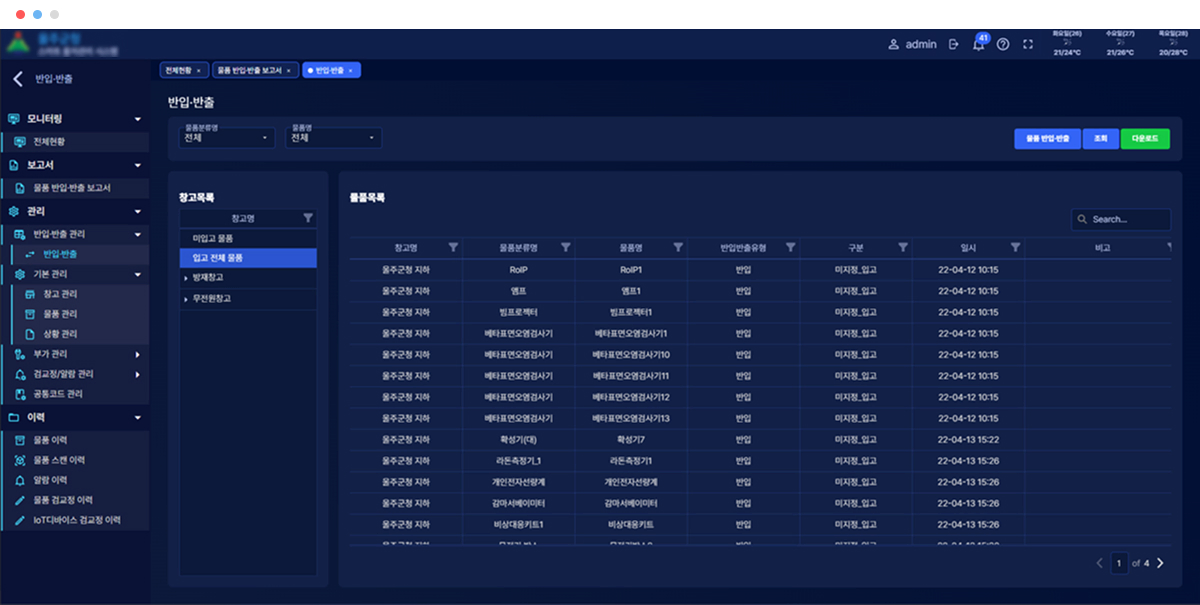
Task: Switch to 물품 반입·반출 보고서 tab
Action: pos(251,70)
